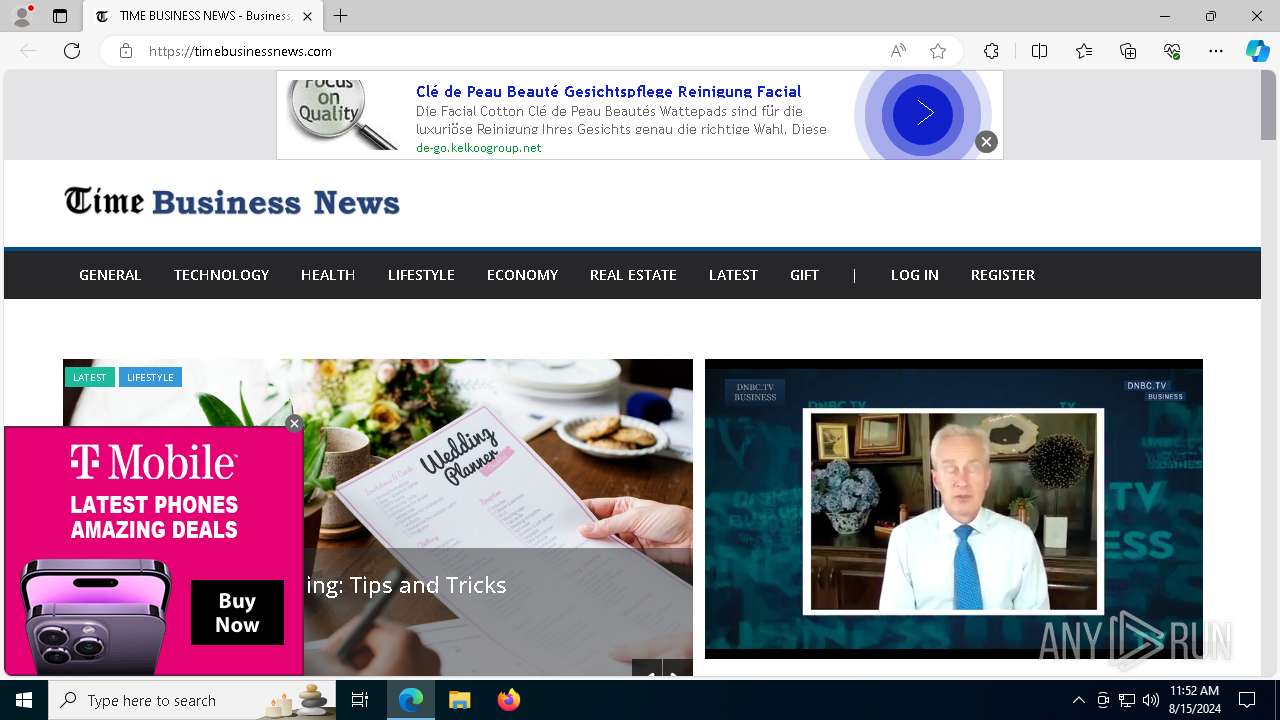The height and width of the screenshot is (720, 1280).
Task: Open a new tab with plus button
Action: (341, 16)
